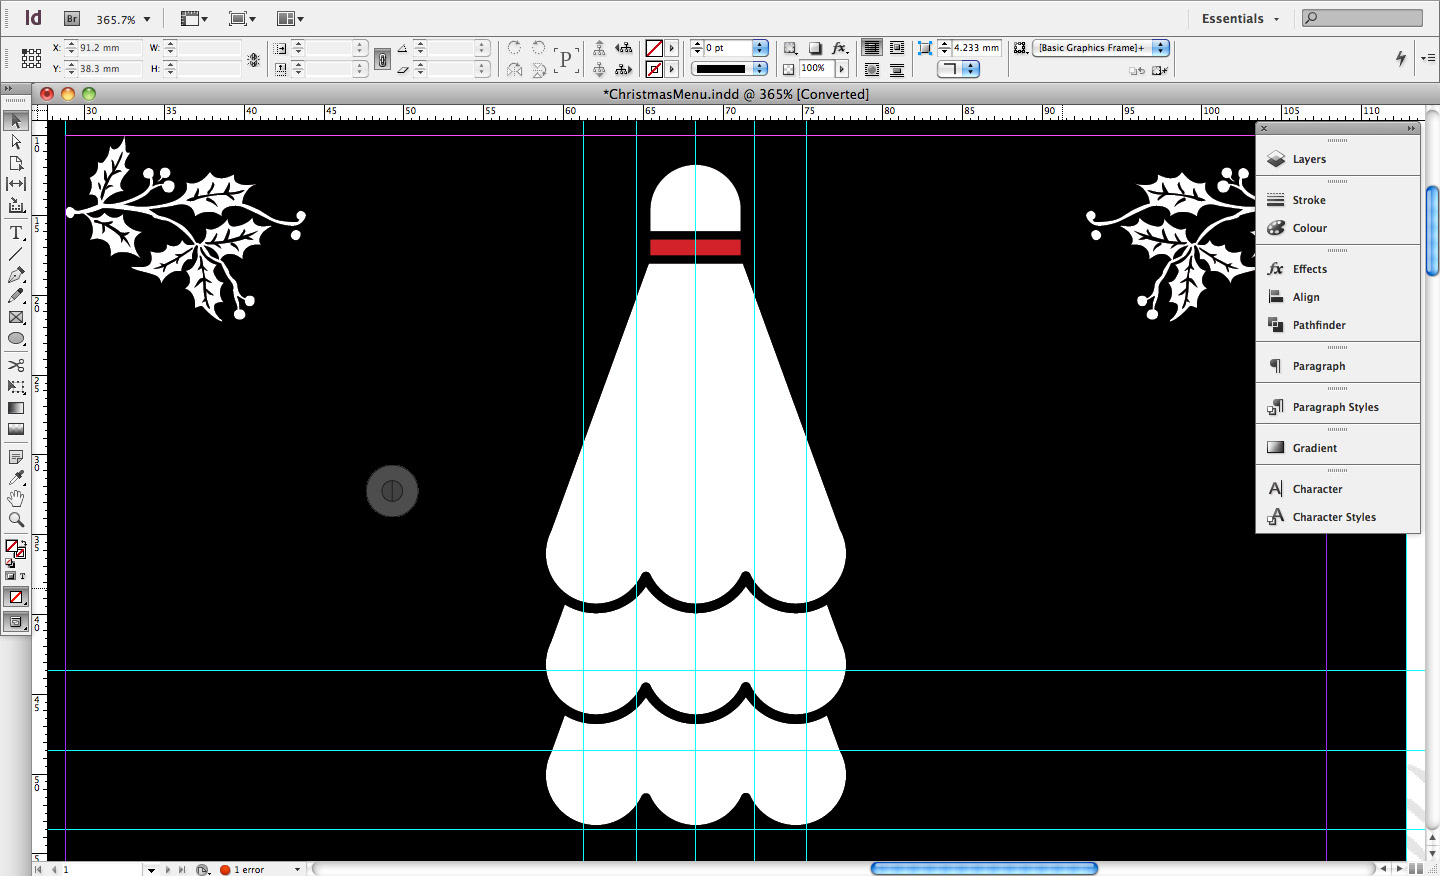1440x876 pixels.
Task: Open the Arrange Documents dropdown
Action: pos(290,19)
